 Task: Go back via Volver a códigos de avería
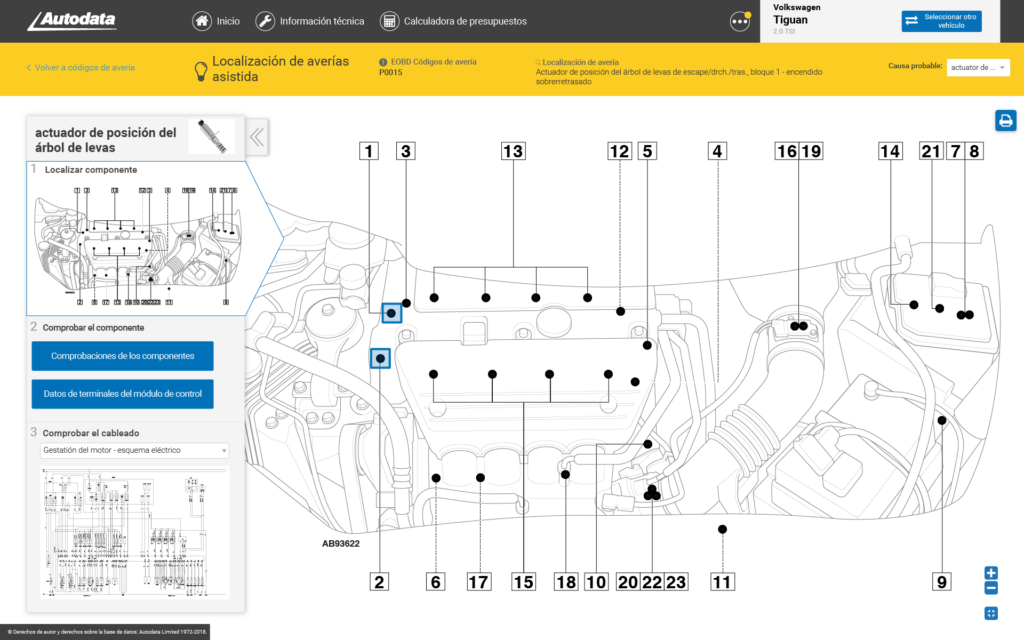80,68
